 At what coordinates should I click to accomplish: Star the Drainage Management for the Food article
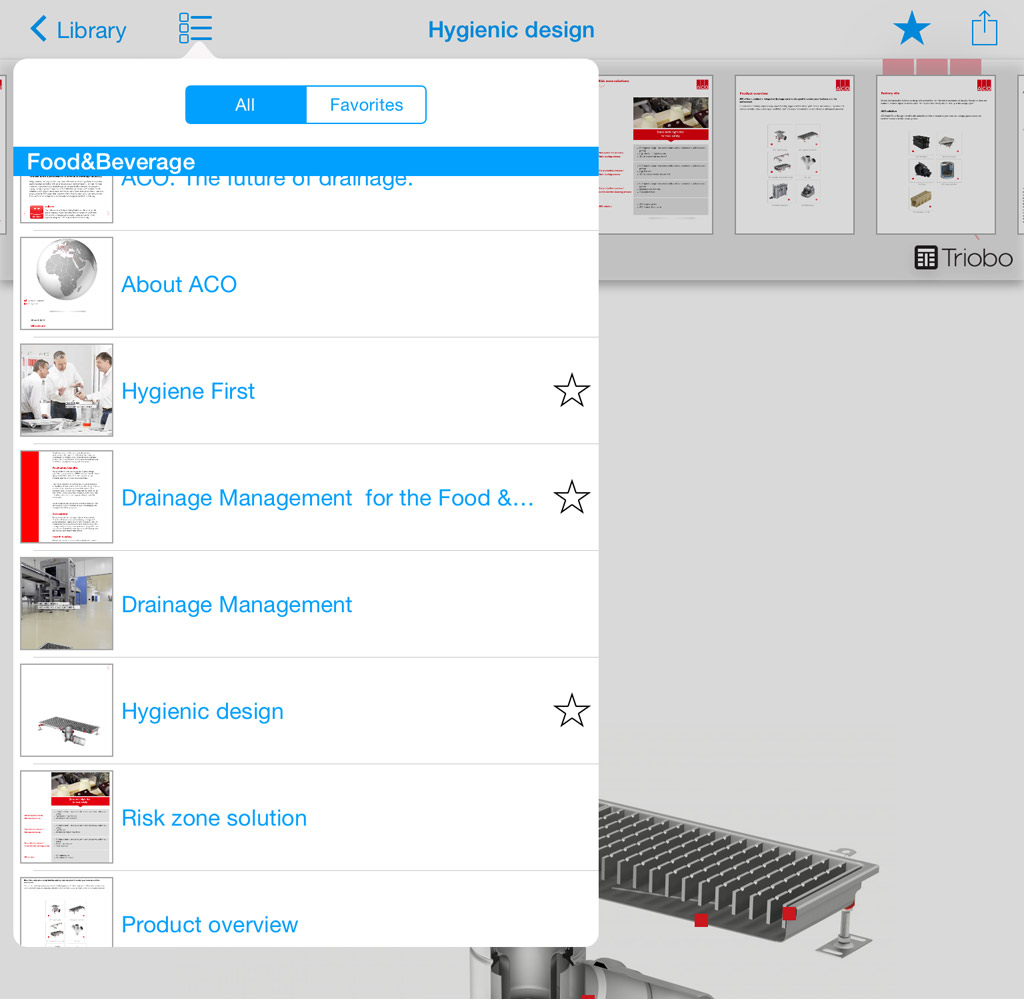click(x=571, y=497)
